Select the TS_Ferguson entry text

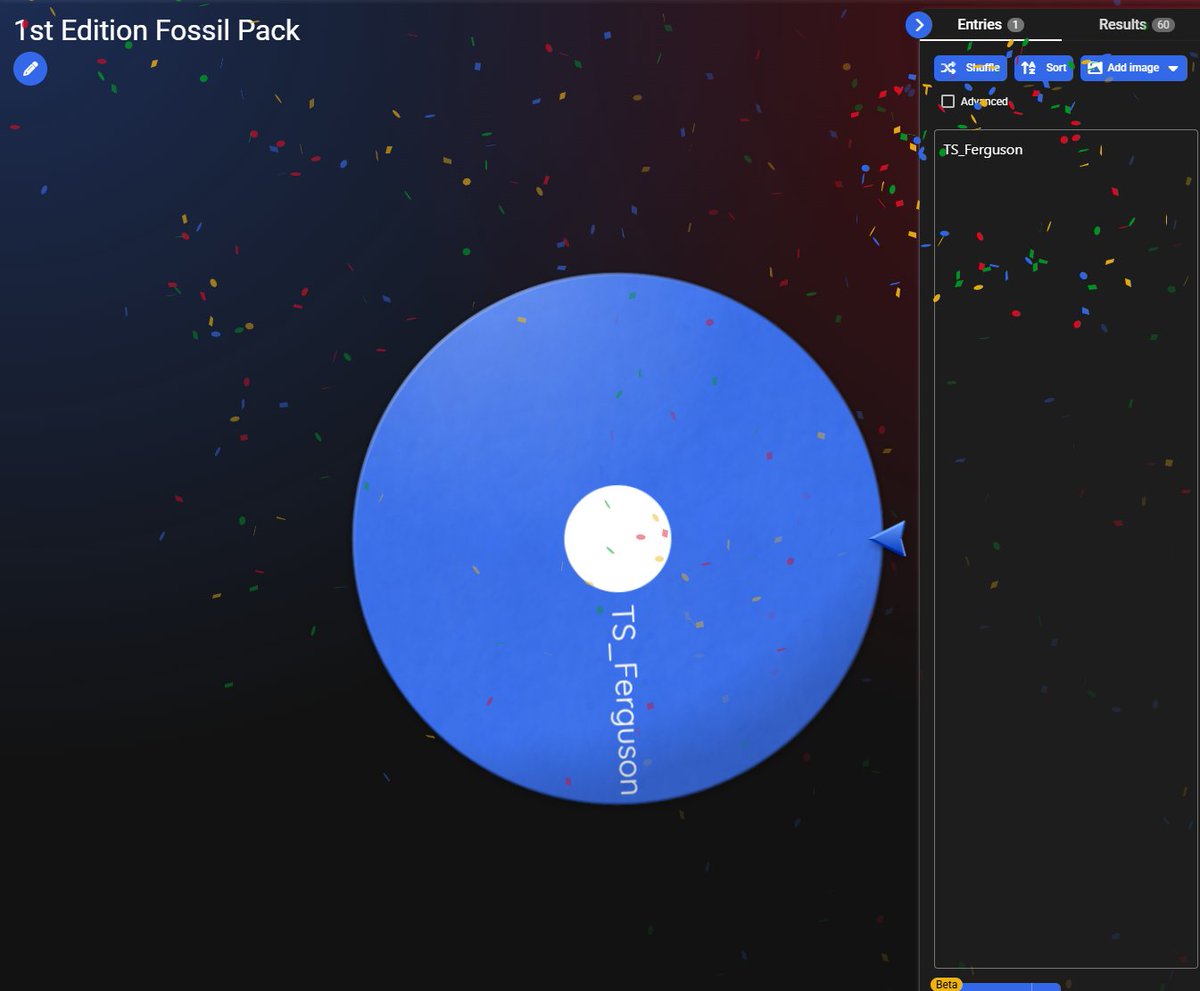tap(983, 150)
